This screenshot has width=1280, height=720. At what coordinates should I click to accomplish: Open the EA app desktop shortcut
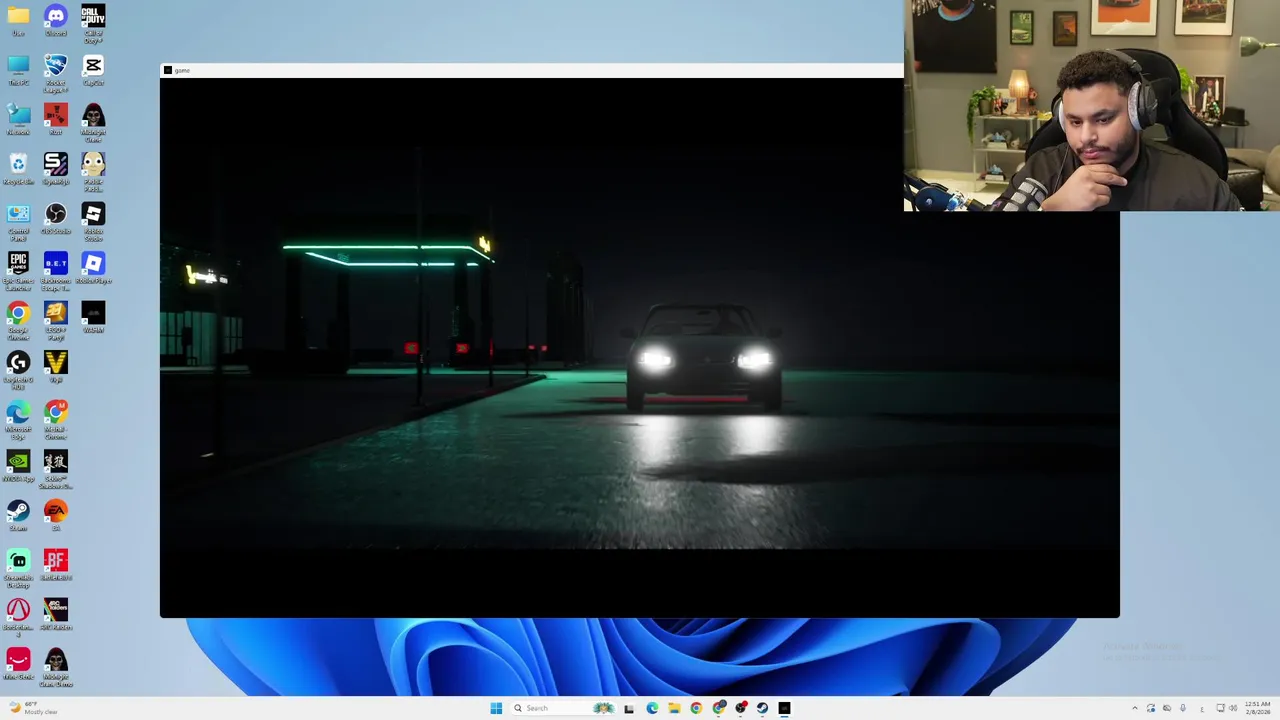(56, 515)
